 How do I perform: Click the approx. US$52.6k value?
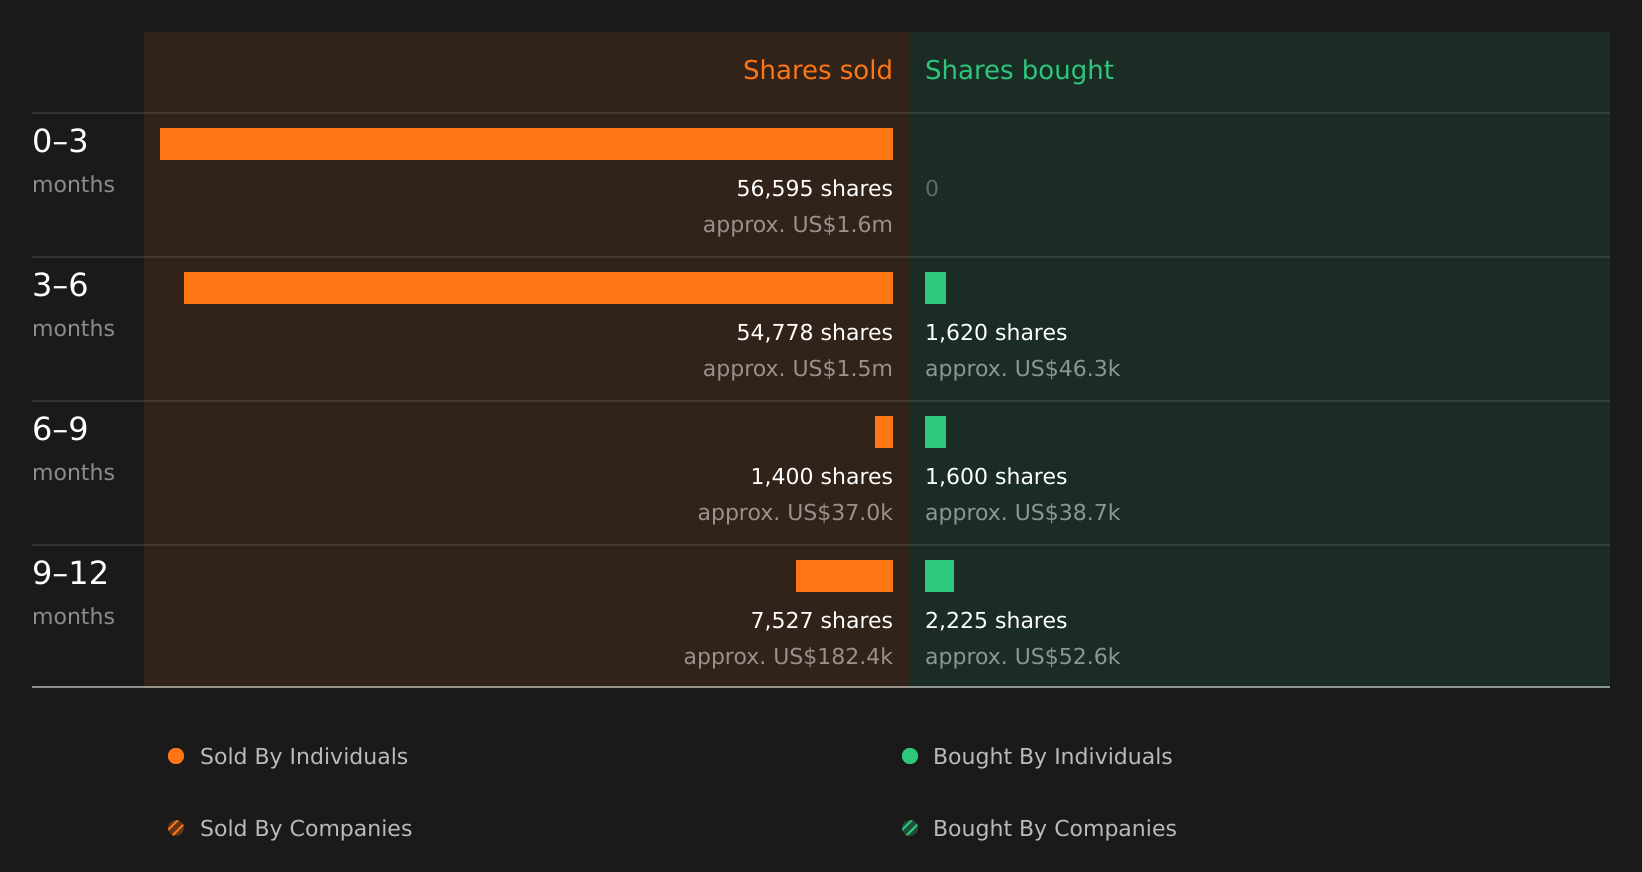click(x=1023, y=657)
